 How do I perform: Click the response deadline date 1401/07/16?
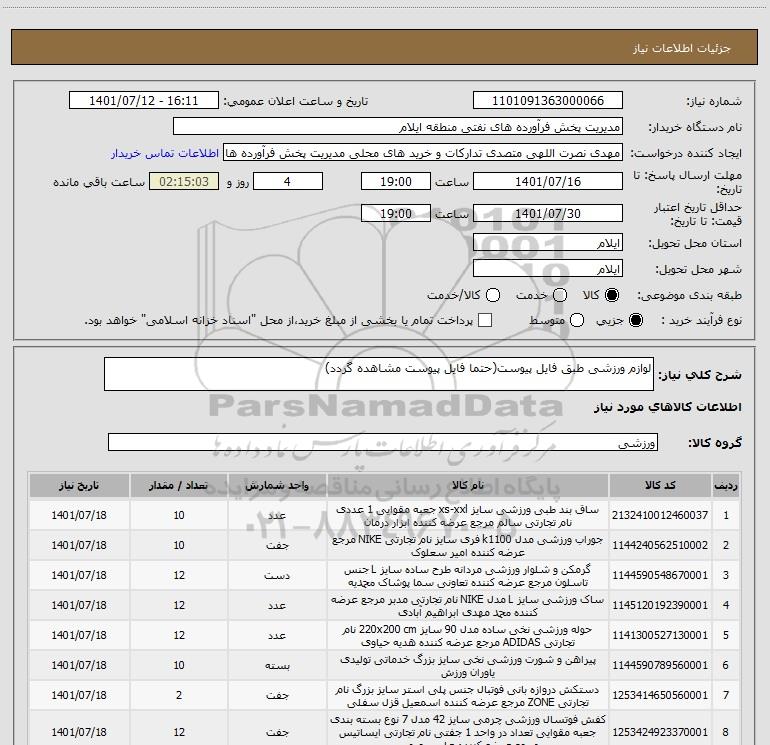[547, 183]
